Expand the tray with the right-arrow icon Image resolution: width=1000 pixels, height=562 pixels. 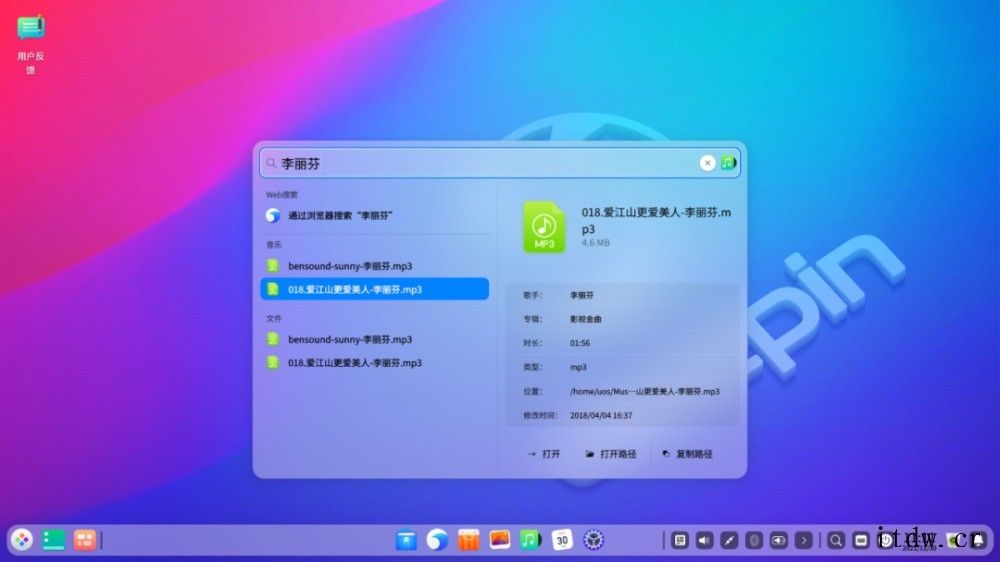coord(804,541)
